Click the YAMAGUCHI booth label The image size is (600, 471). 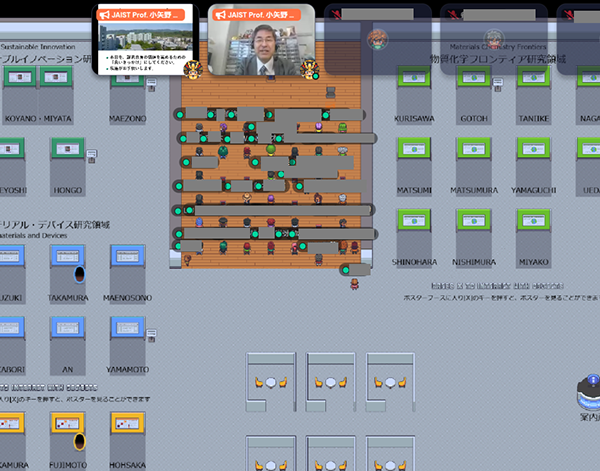[x=533, y=190]
